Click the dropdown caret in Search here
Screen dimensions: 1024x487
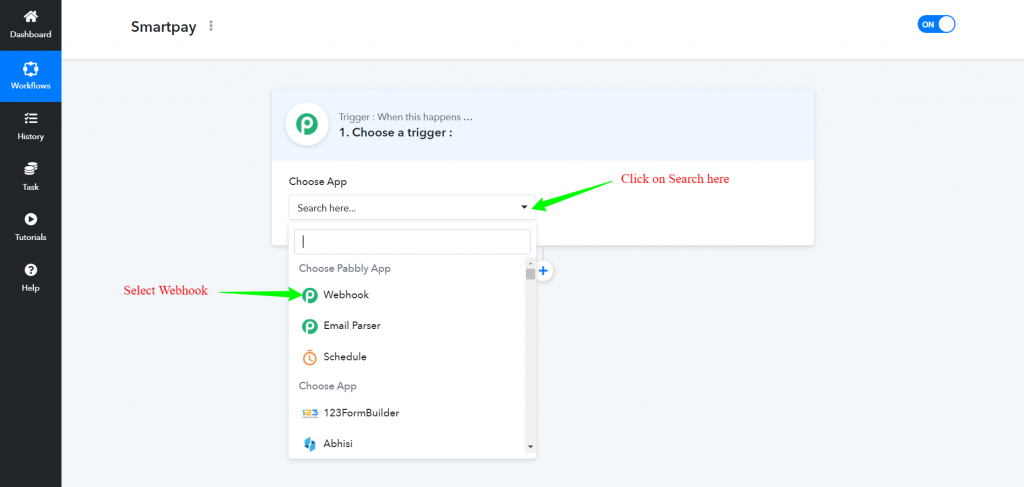524,208
